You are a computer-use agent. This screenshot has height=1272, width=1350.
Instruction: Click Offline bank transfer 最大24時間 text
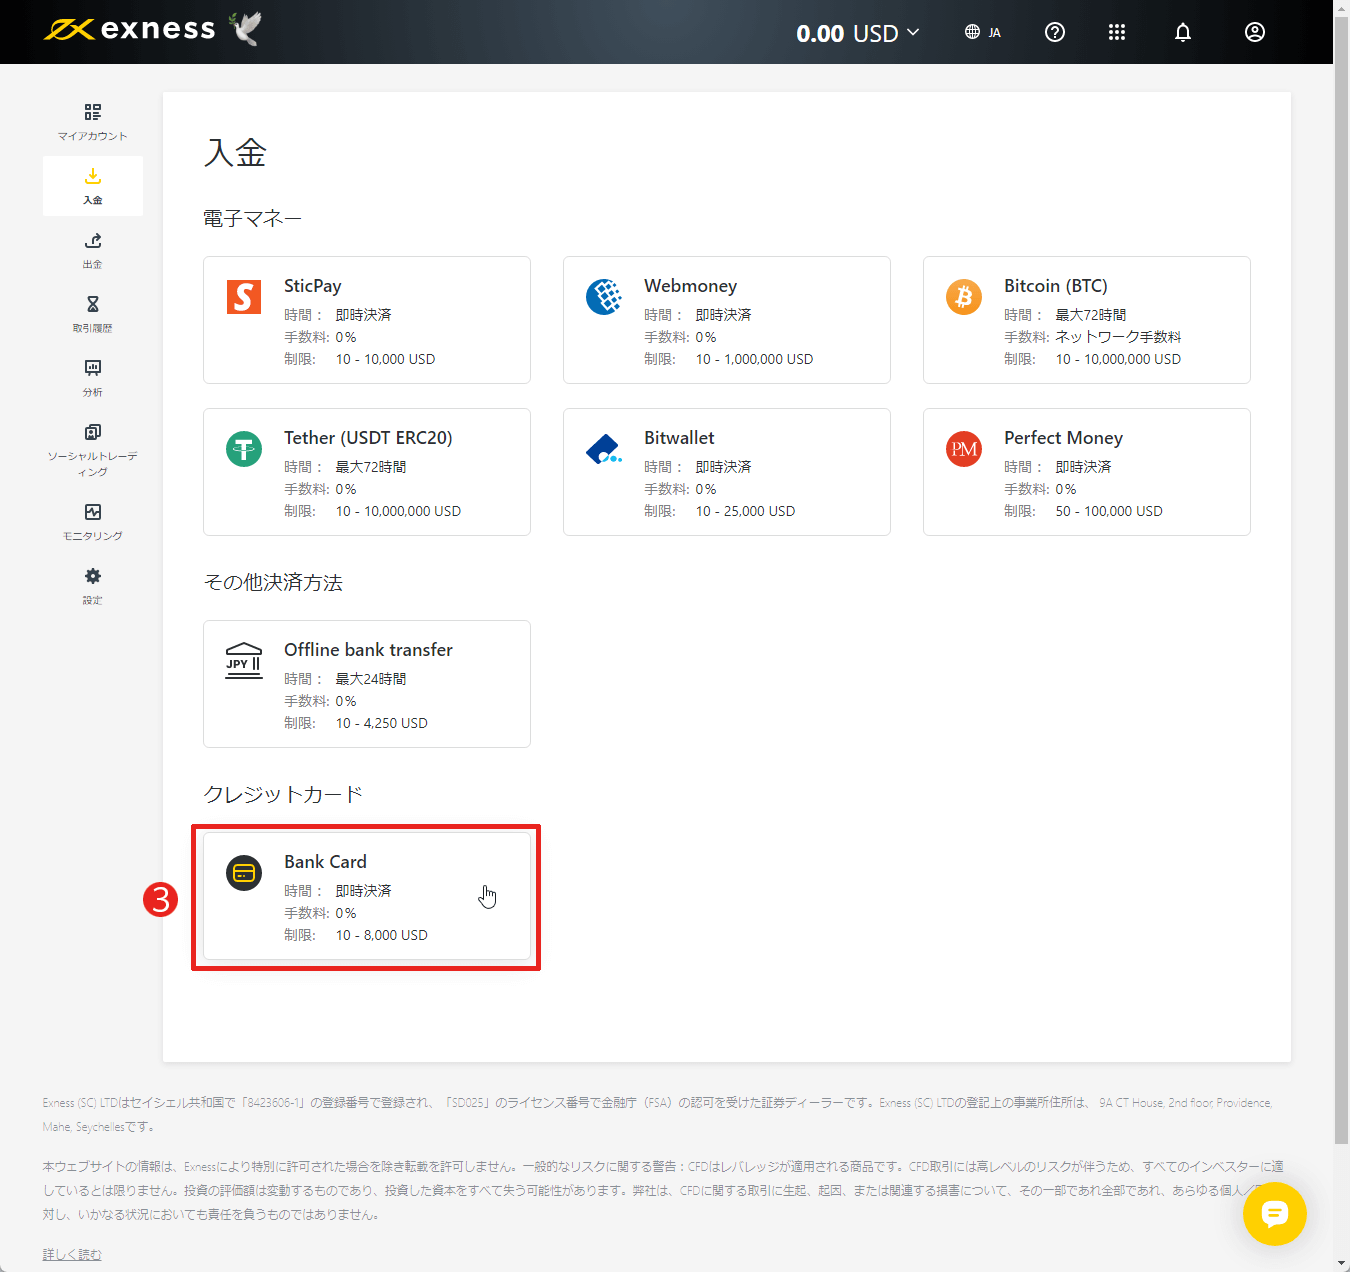[371, 679]
